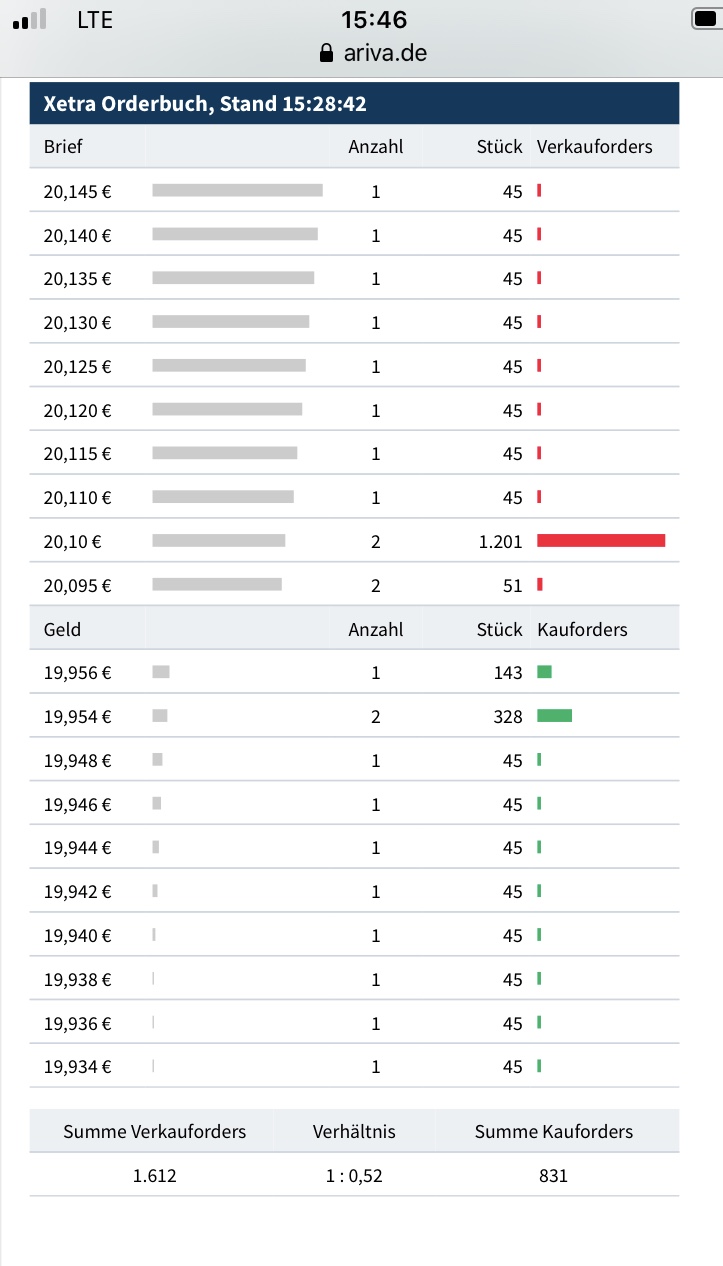Click the Summe Verkauforders total 1.612

pos(154,1176)
